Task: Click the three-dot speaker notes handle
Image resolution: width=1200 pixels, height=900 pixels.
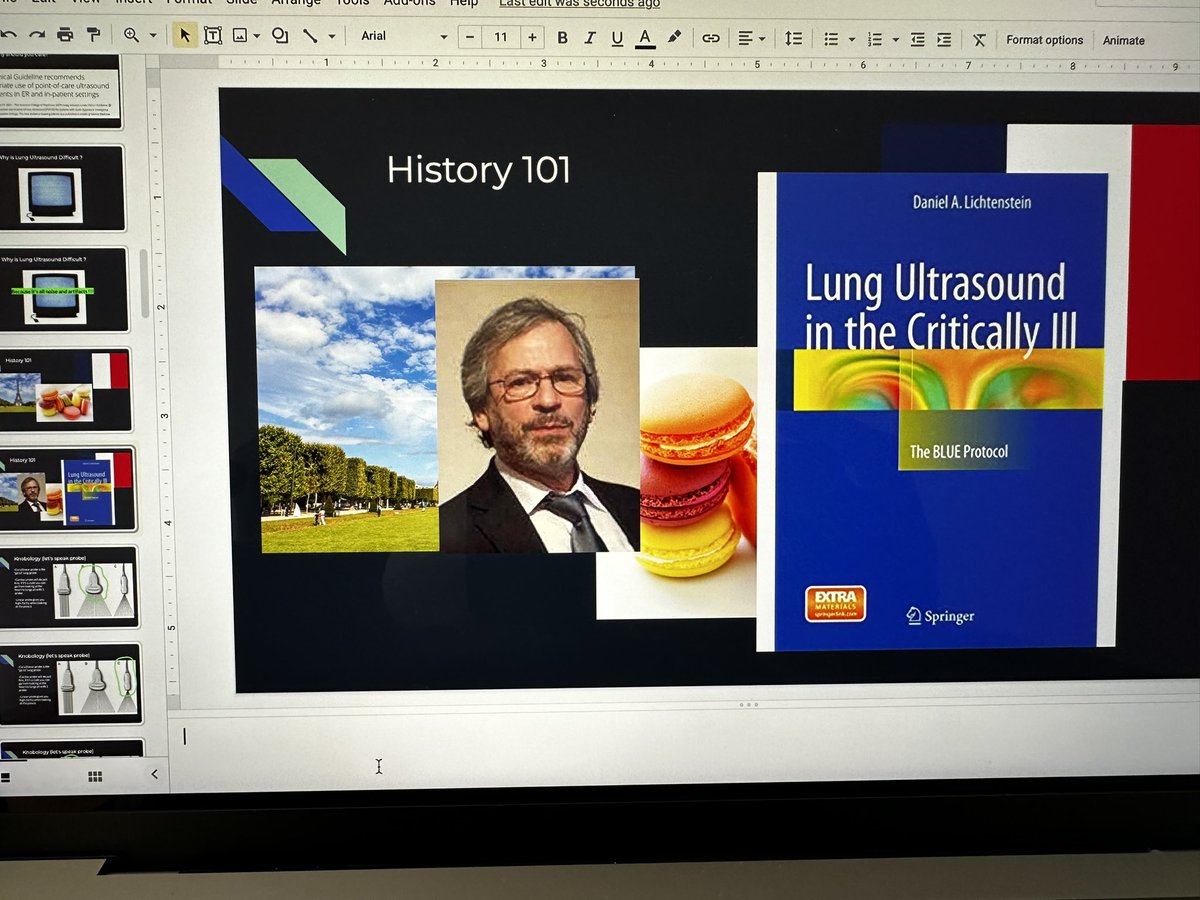Action: pos(748,705)
